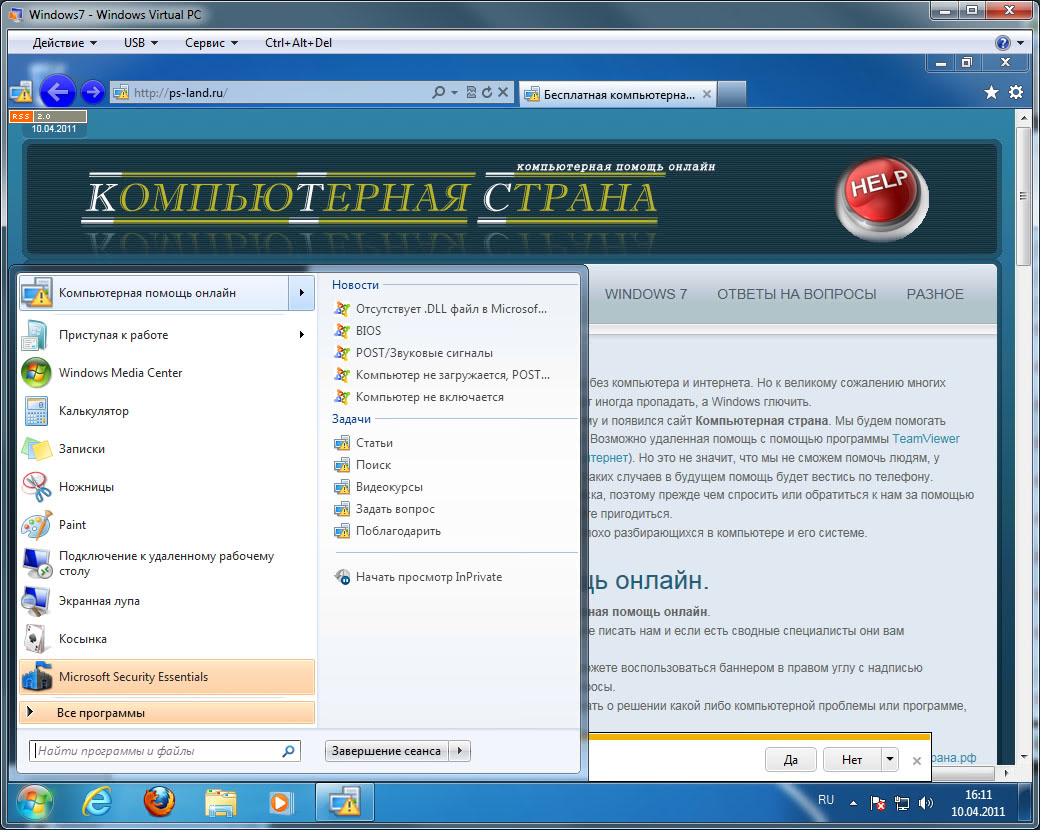Open Windows Media Player on taskbar
The width and height of the screenshot is (1040, 830).
(280, 803)
